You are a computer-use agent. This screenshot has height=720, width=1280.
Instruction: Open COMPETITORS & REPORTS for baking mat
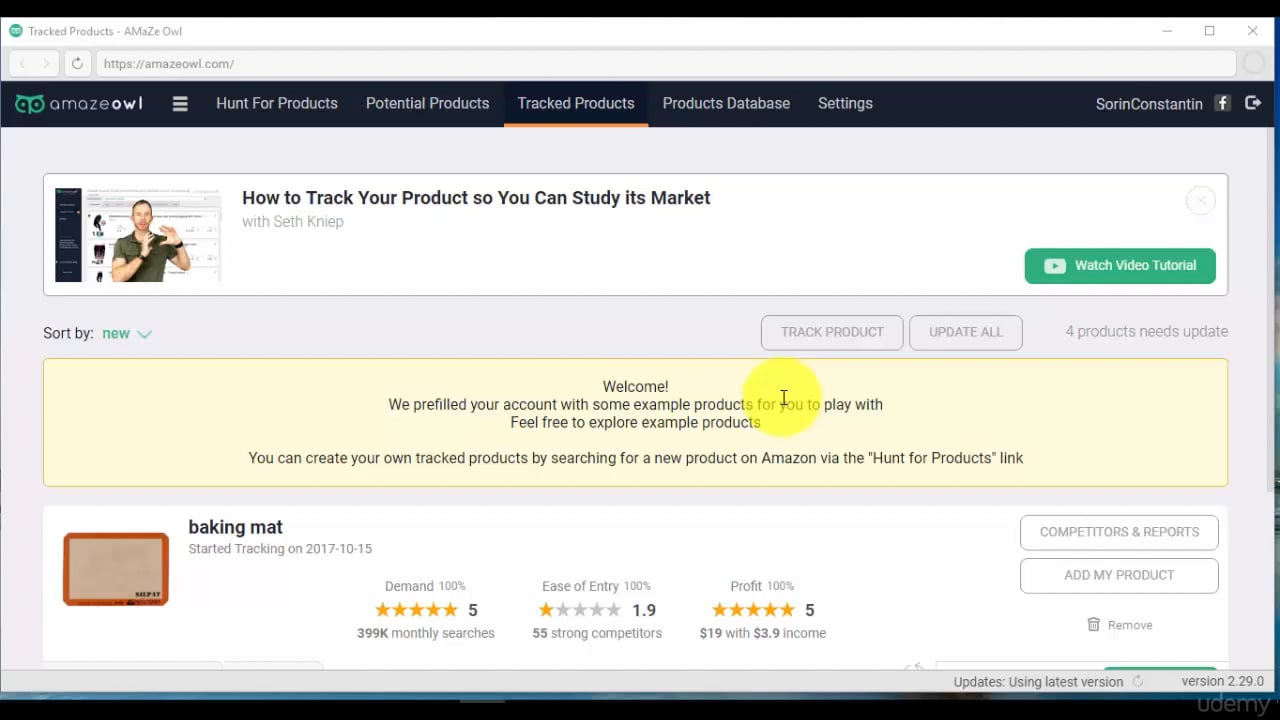point(1119,532)
